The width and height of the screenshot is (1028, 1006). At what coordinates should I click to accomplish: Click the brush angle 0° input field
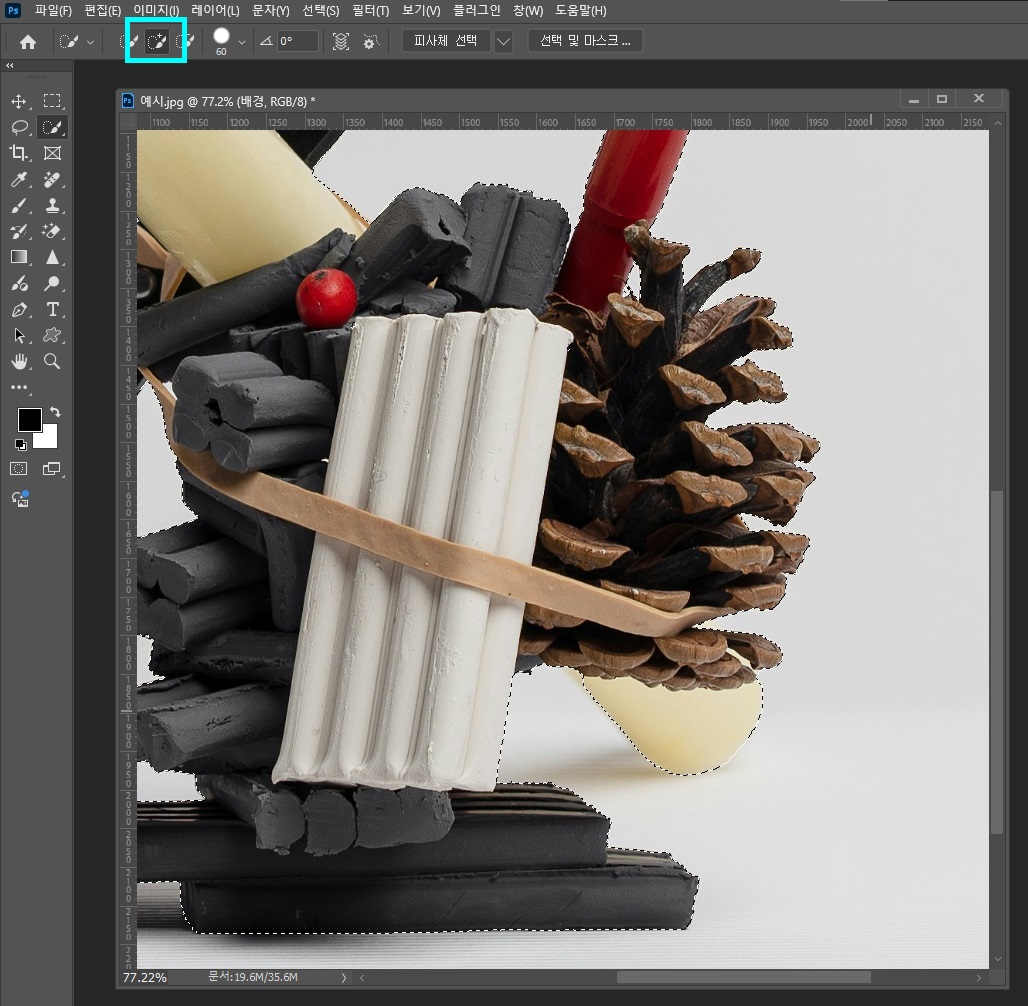(x=298, y=41)
